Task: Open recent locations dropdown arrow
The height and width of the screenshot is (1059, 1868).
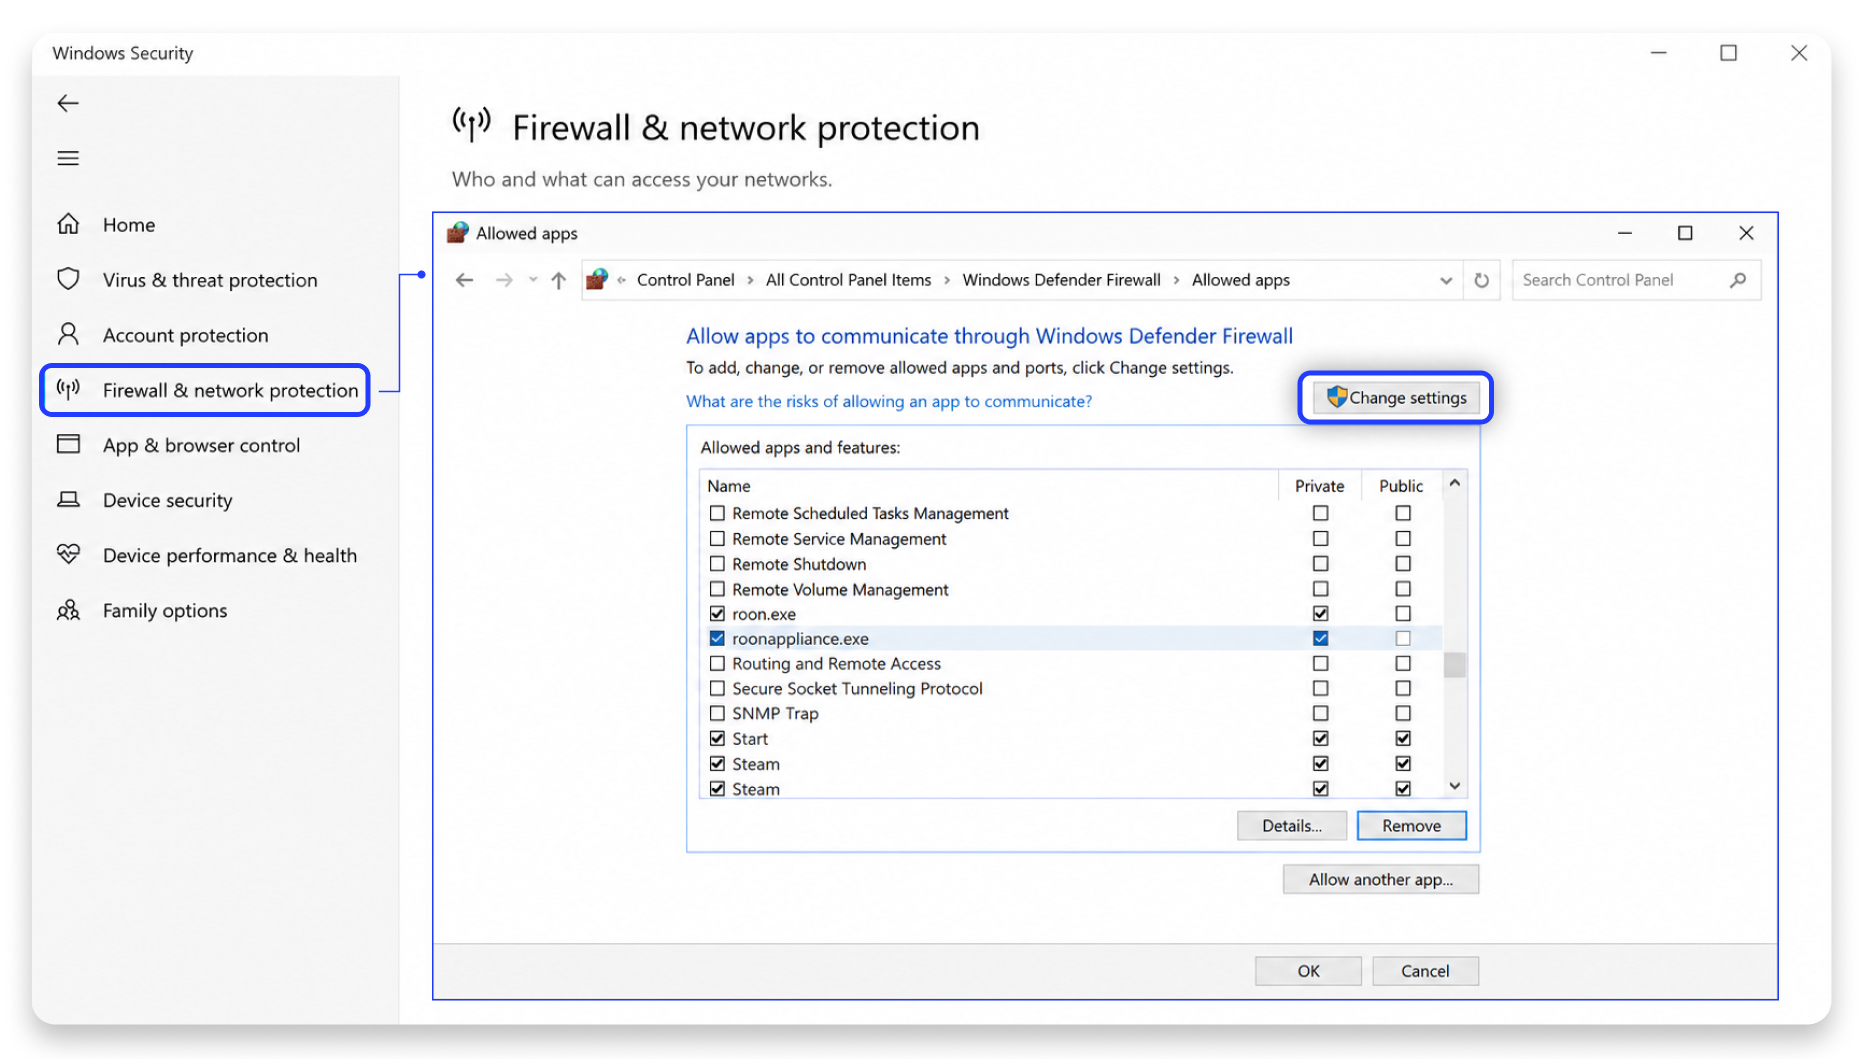Action: coord(533,280)
